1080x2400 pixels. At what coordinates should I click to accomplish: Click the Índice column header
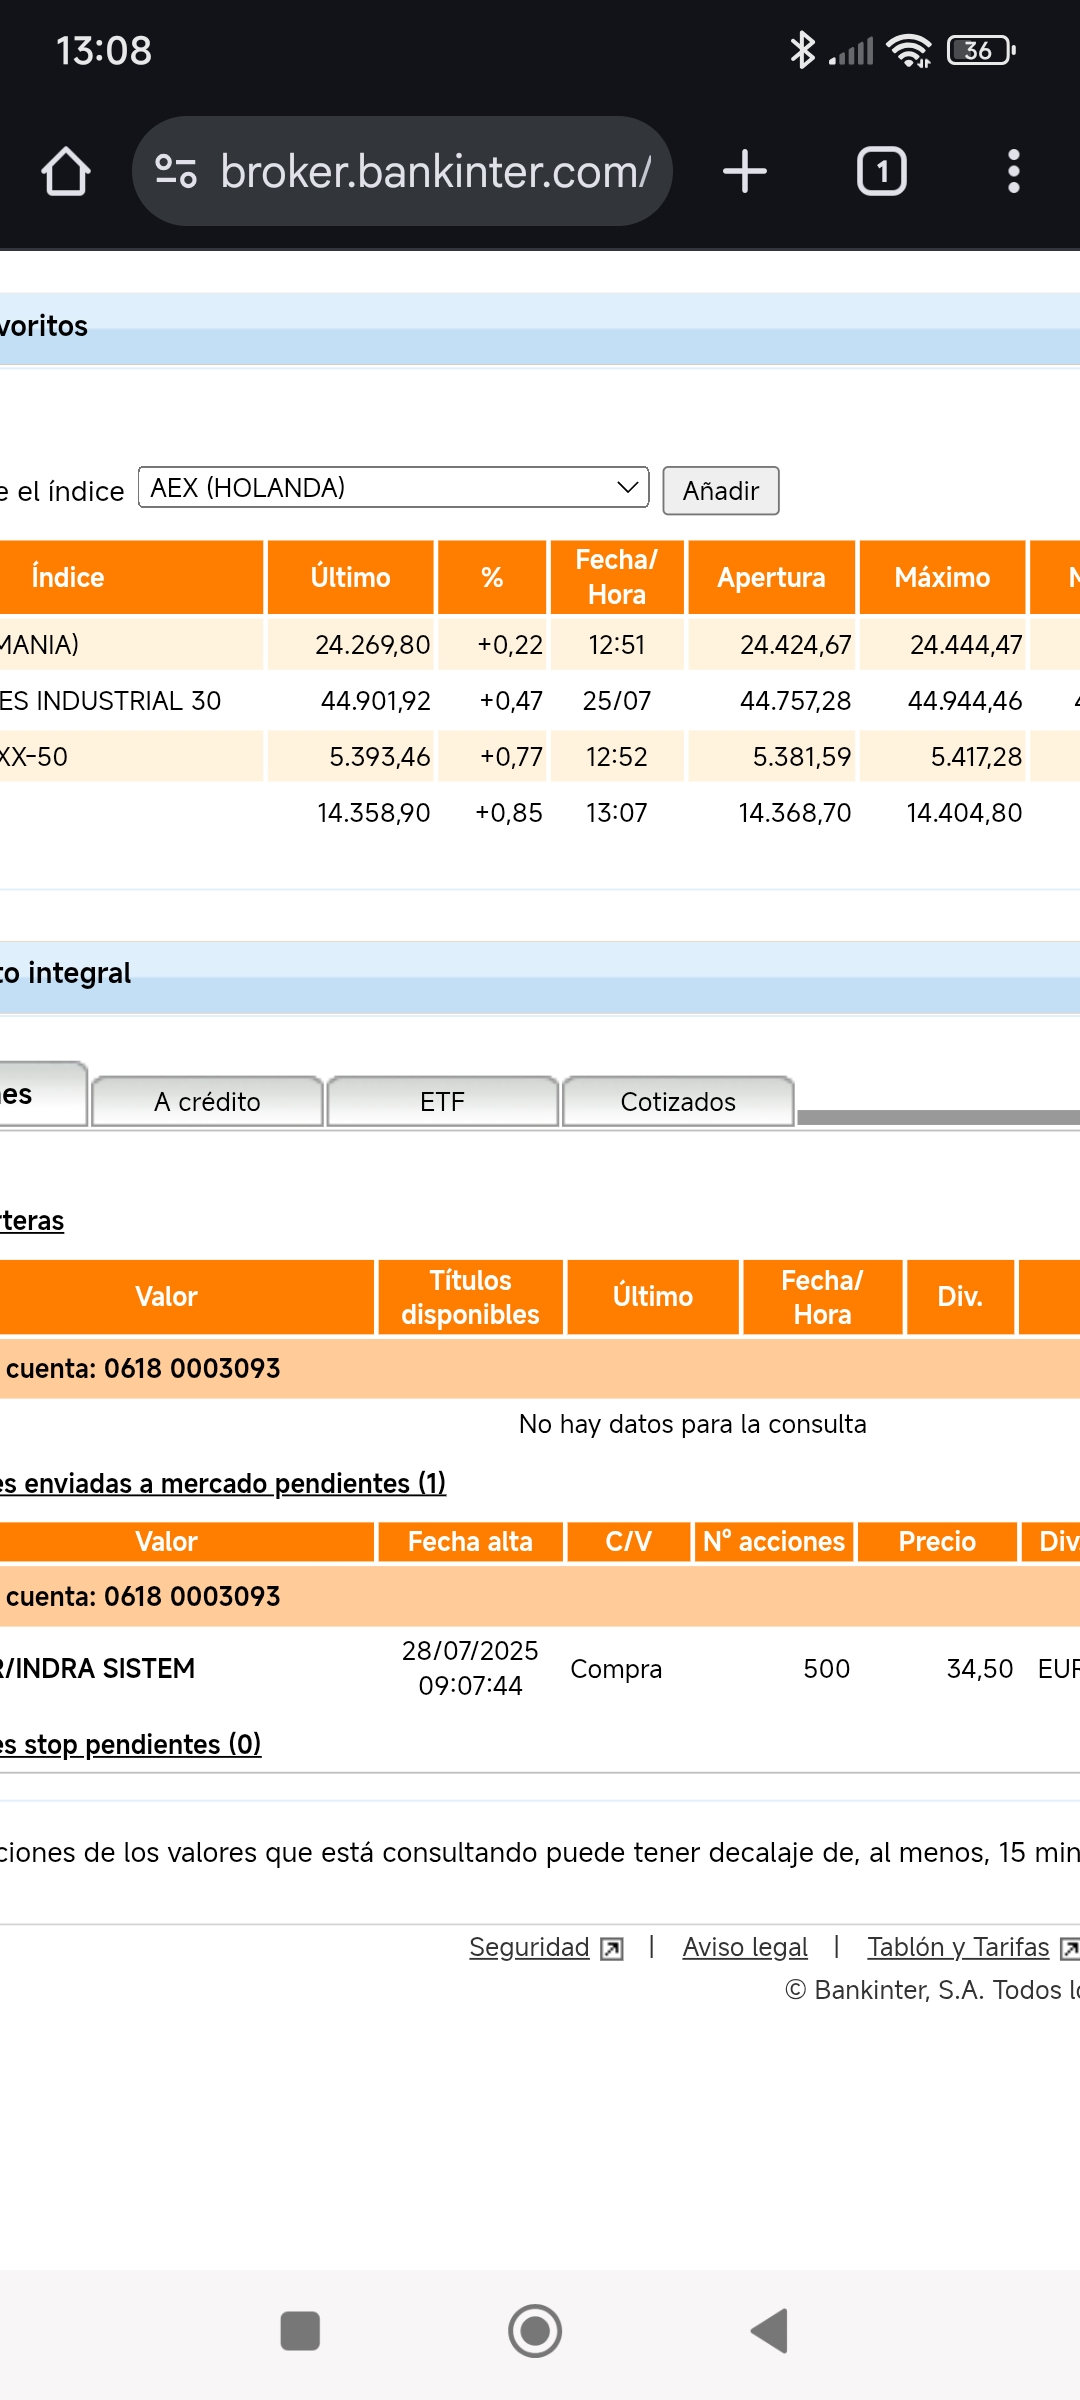click(131, 577)
